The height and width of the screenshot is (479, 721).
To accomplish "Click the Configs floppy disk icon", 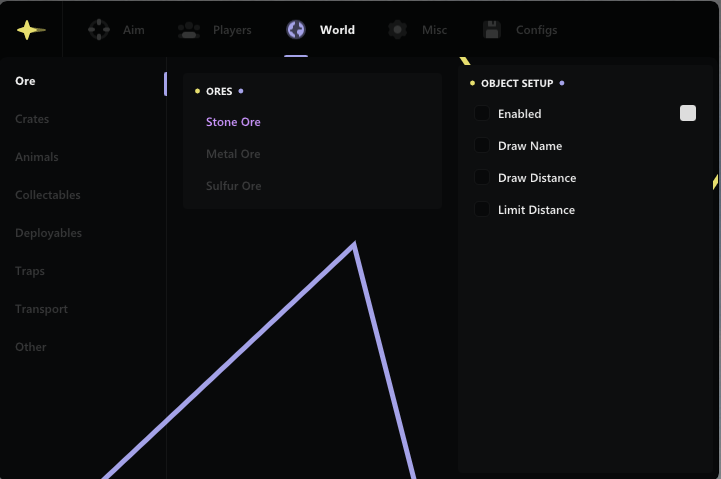I will 491,30.
